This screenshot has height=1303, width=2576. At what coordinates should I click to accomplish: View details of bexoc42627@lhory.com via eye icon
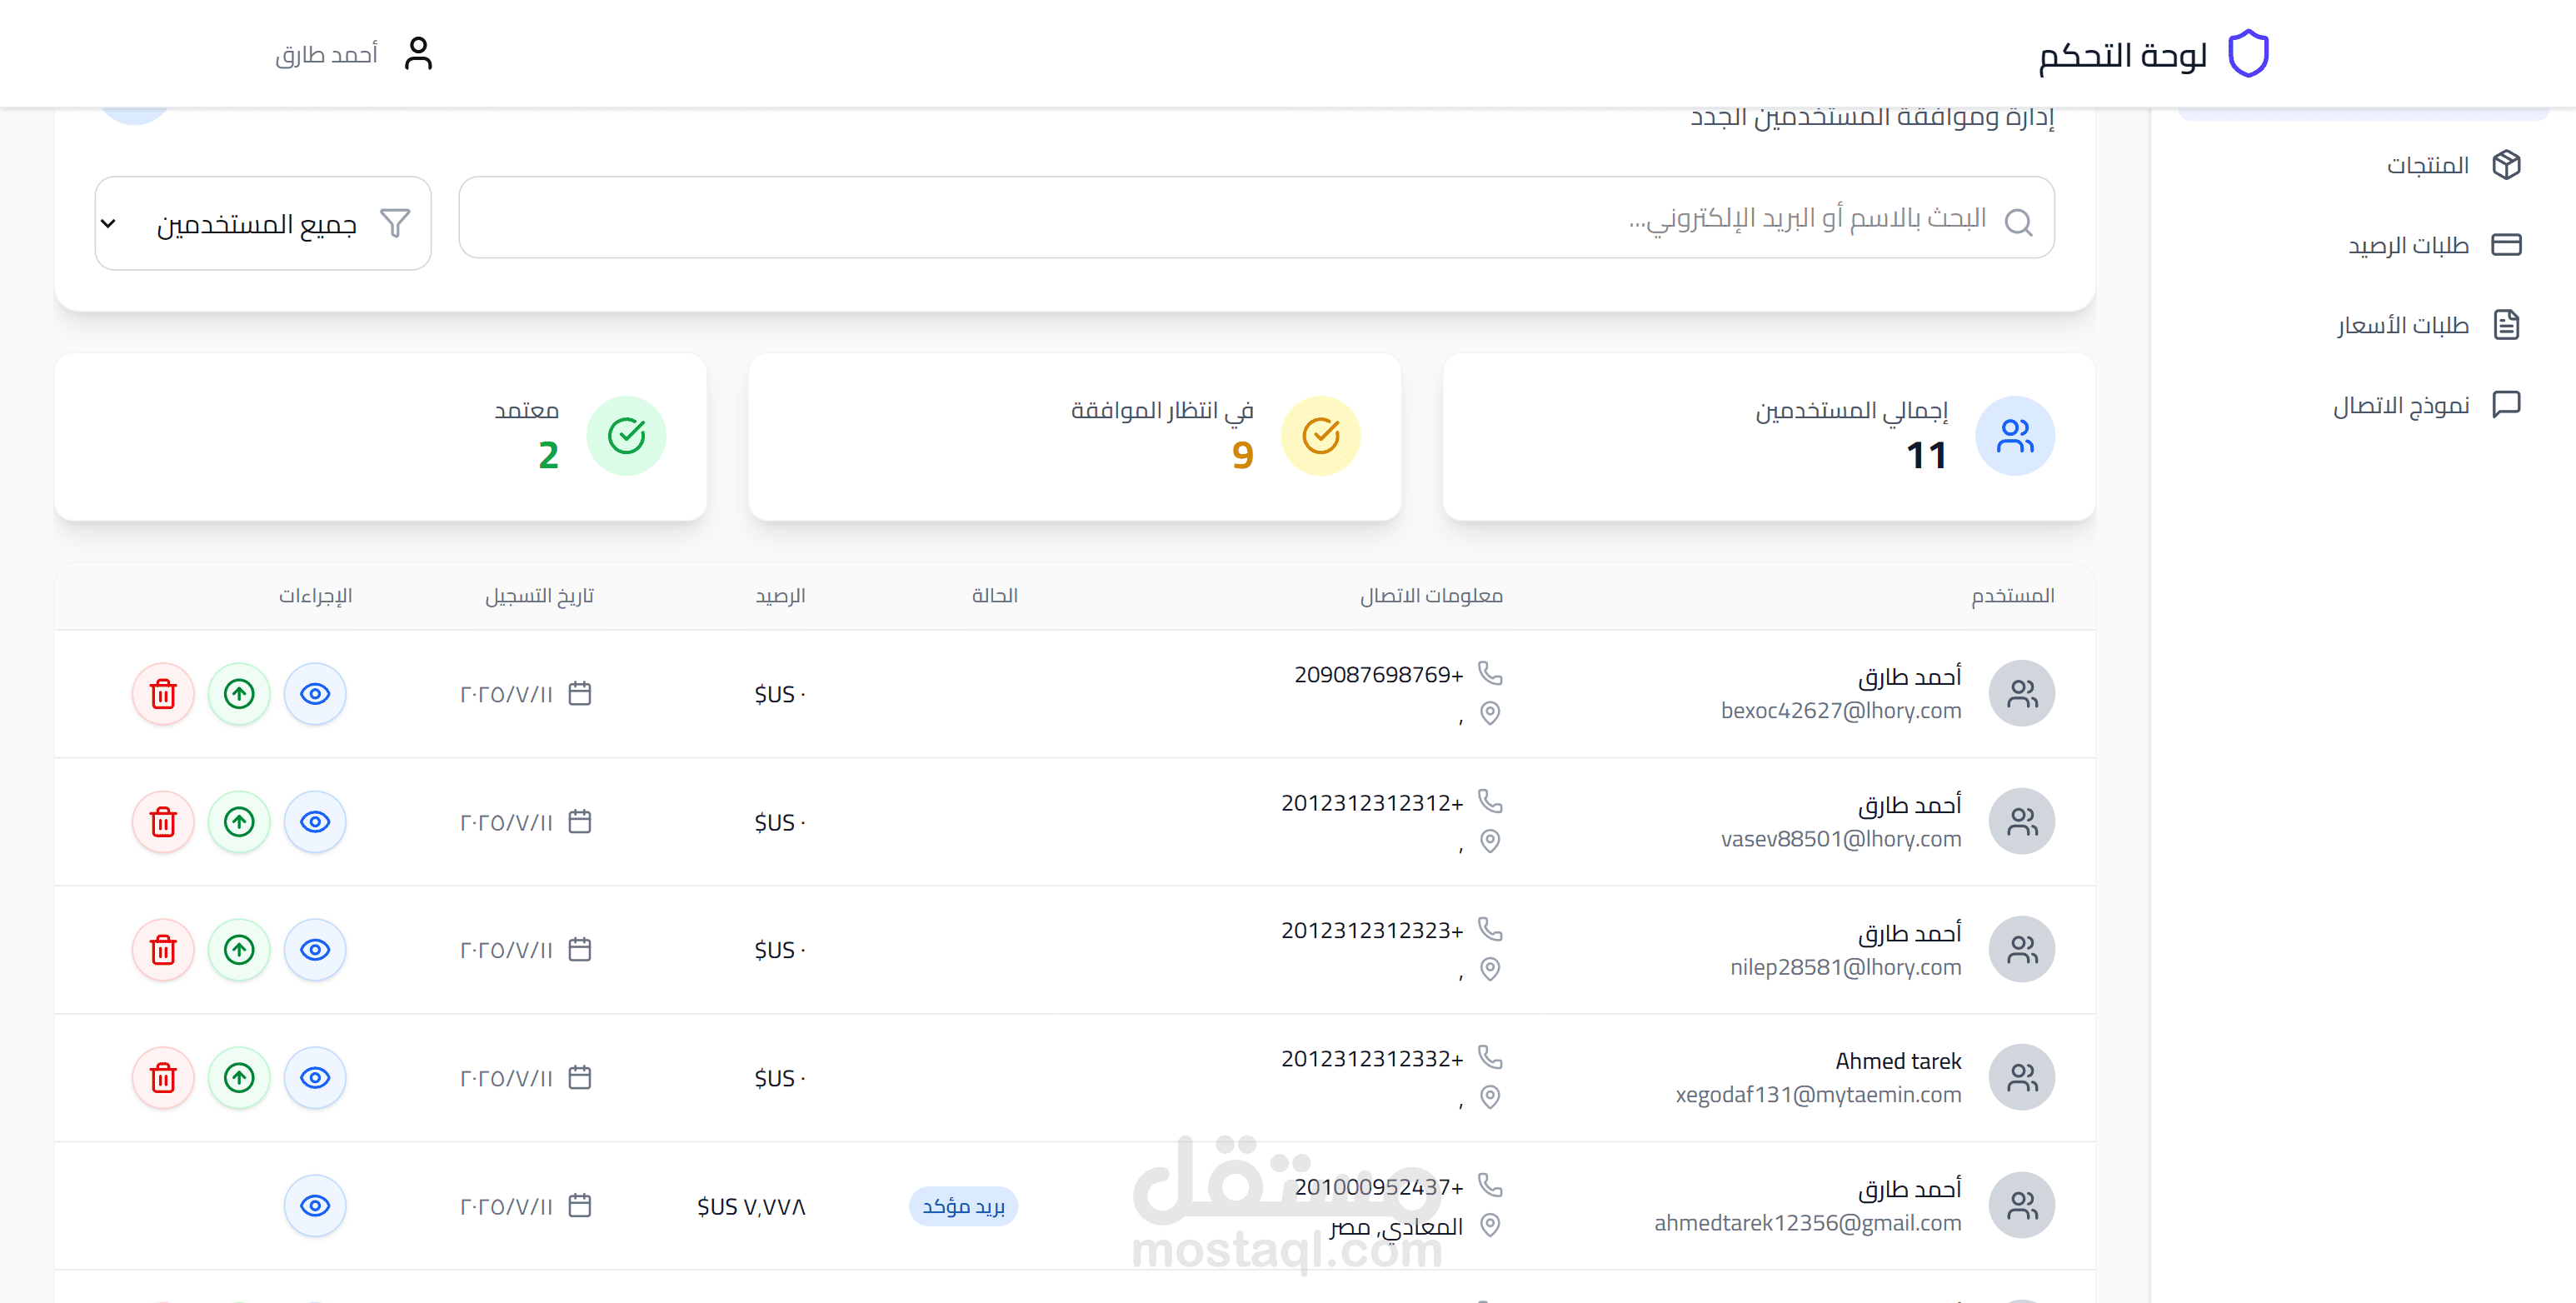(315, 693)
